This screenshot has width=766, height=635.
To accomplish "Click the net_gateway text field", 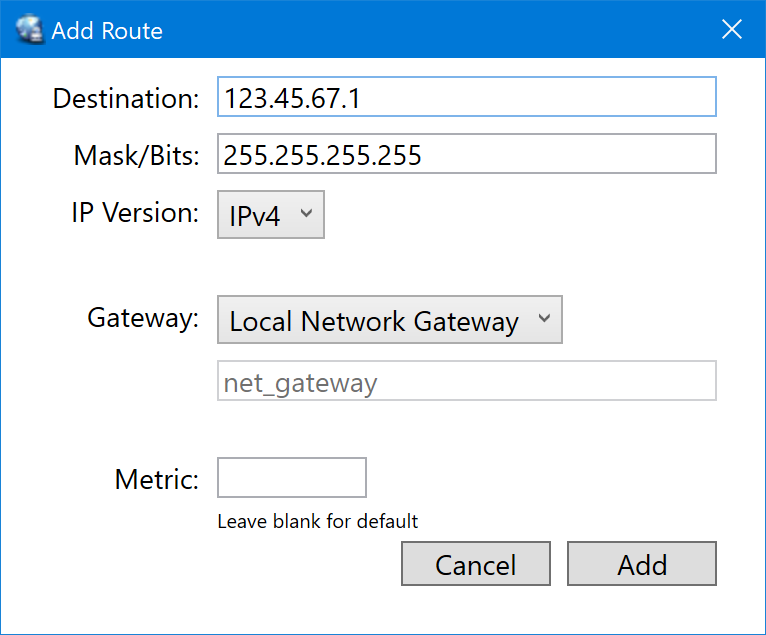I will tap(466, 381).
